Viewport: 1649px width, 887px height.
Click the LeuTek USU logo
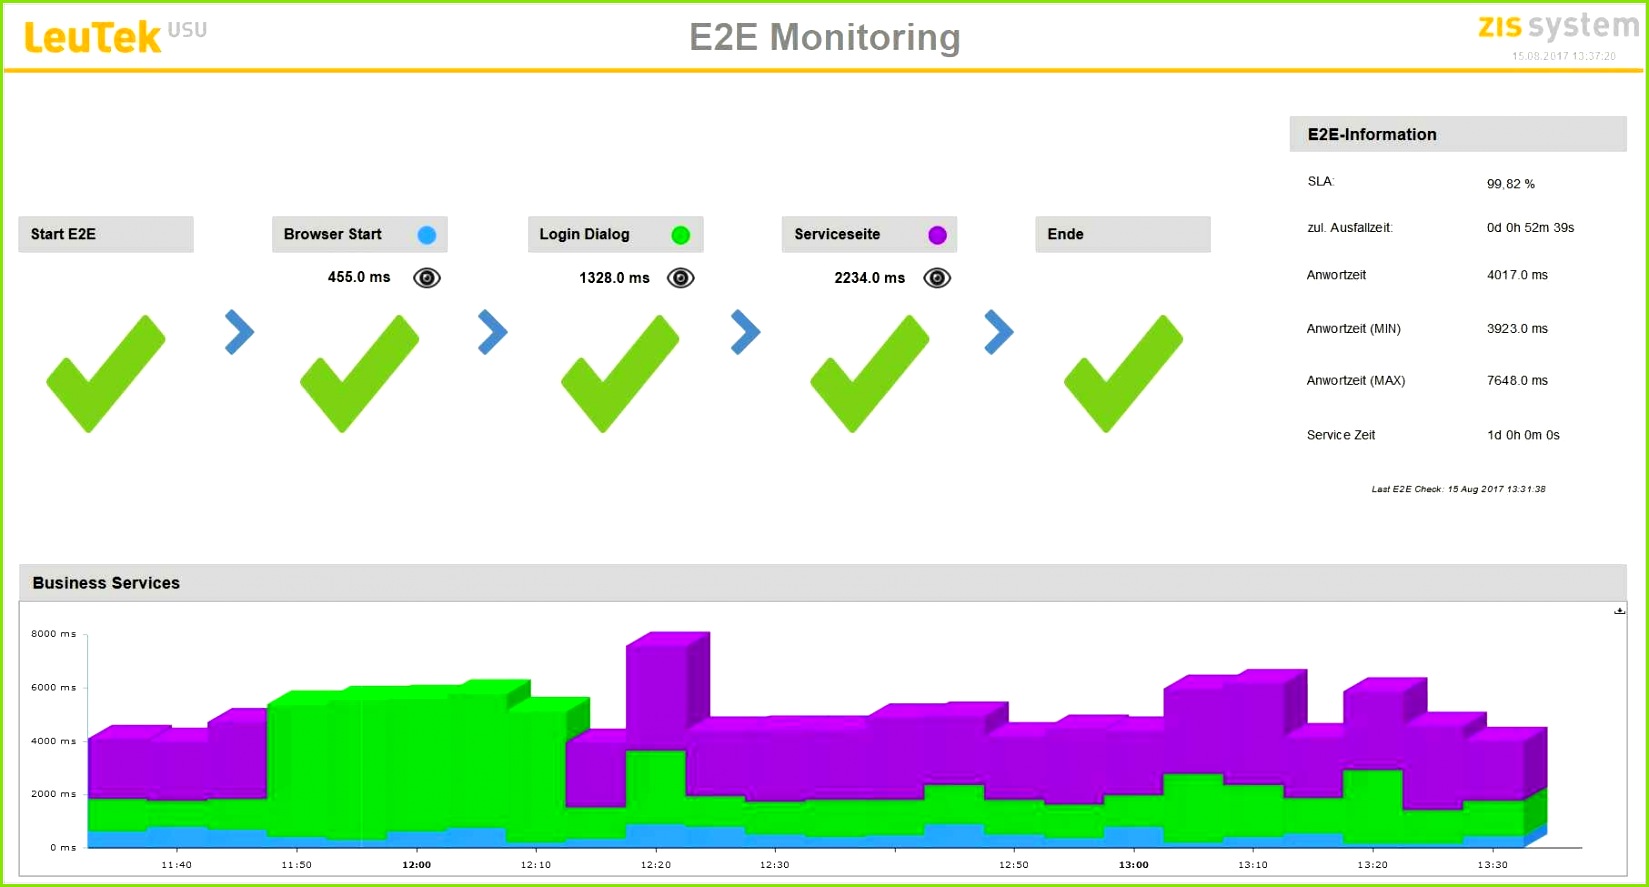(x=115, y=37)
